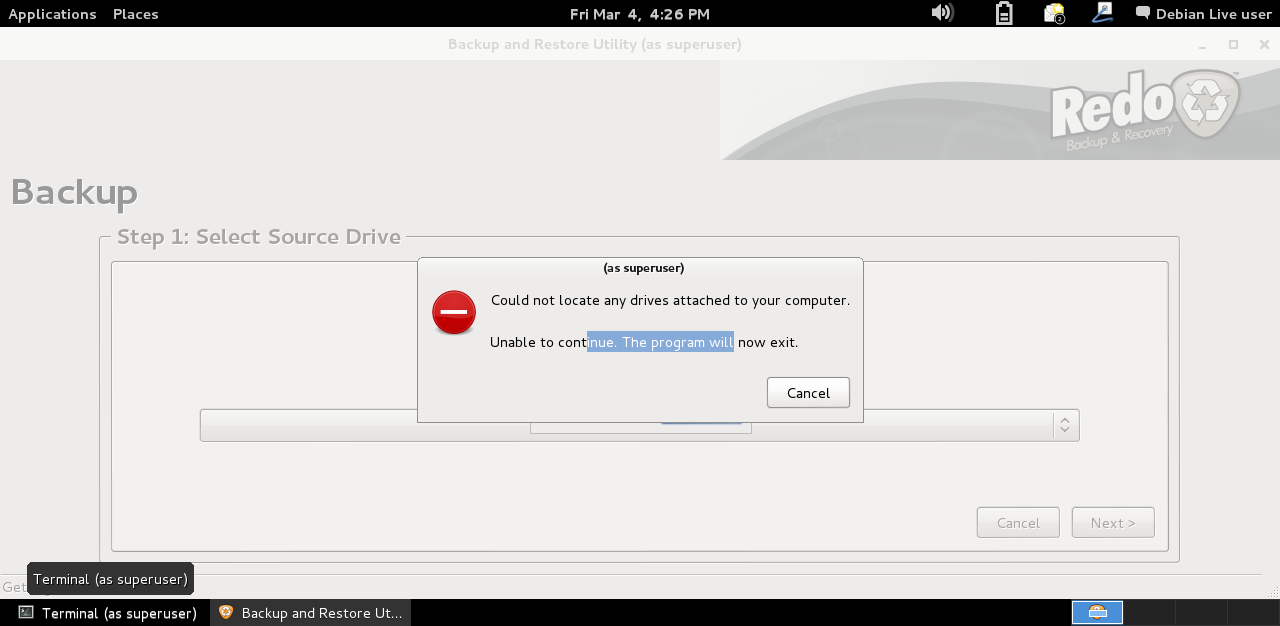The width and height of the screenshot is (1280, 626).
Task: Click the clock showing Fri Mar 4
Action: (x=639, y=14)
